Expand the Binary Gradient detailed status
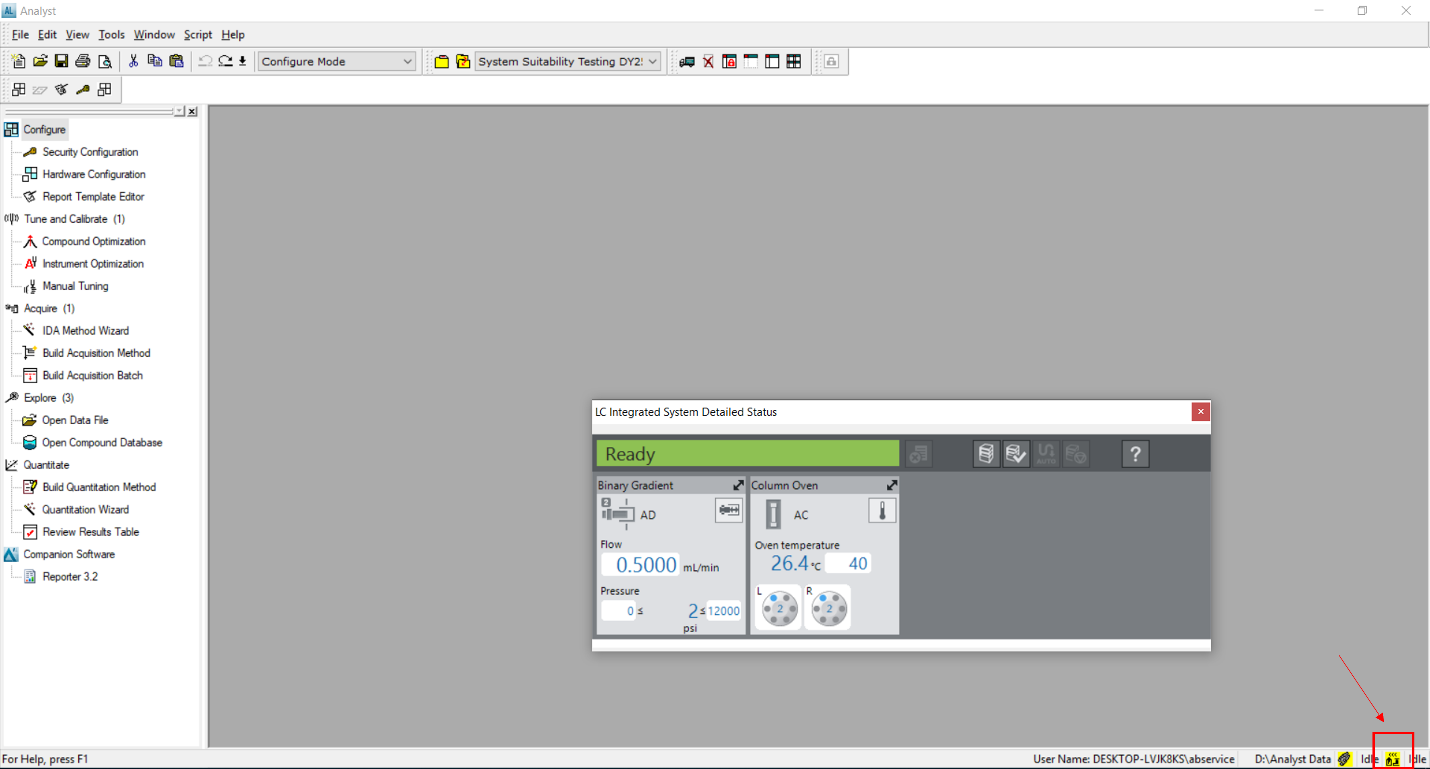The width and height of the screenshot is (1430, 769). tap(737, 484)
